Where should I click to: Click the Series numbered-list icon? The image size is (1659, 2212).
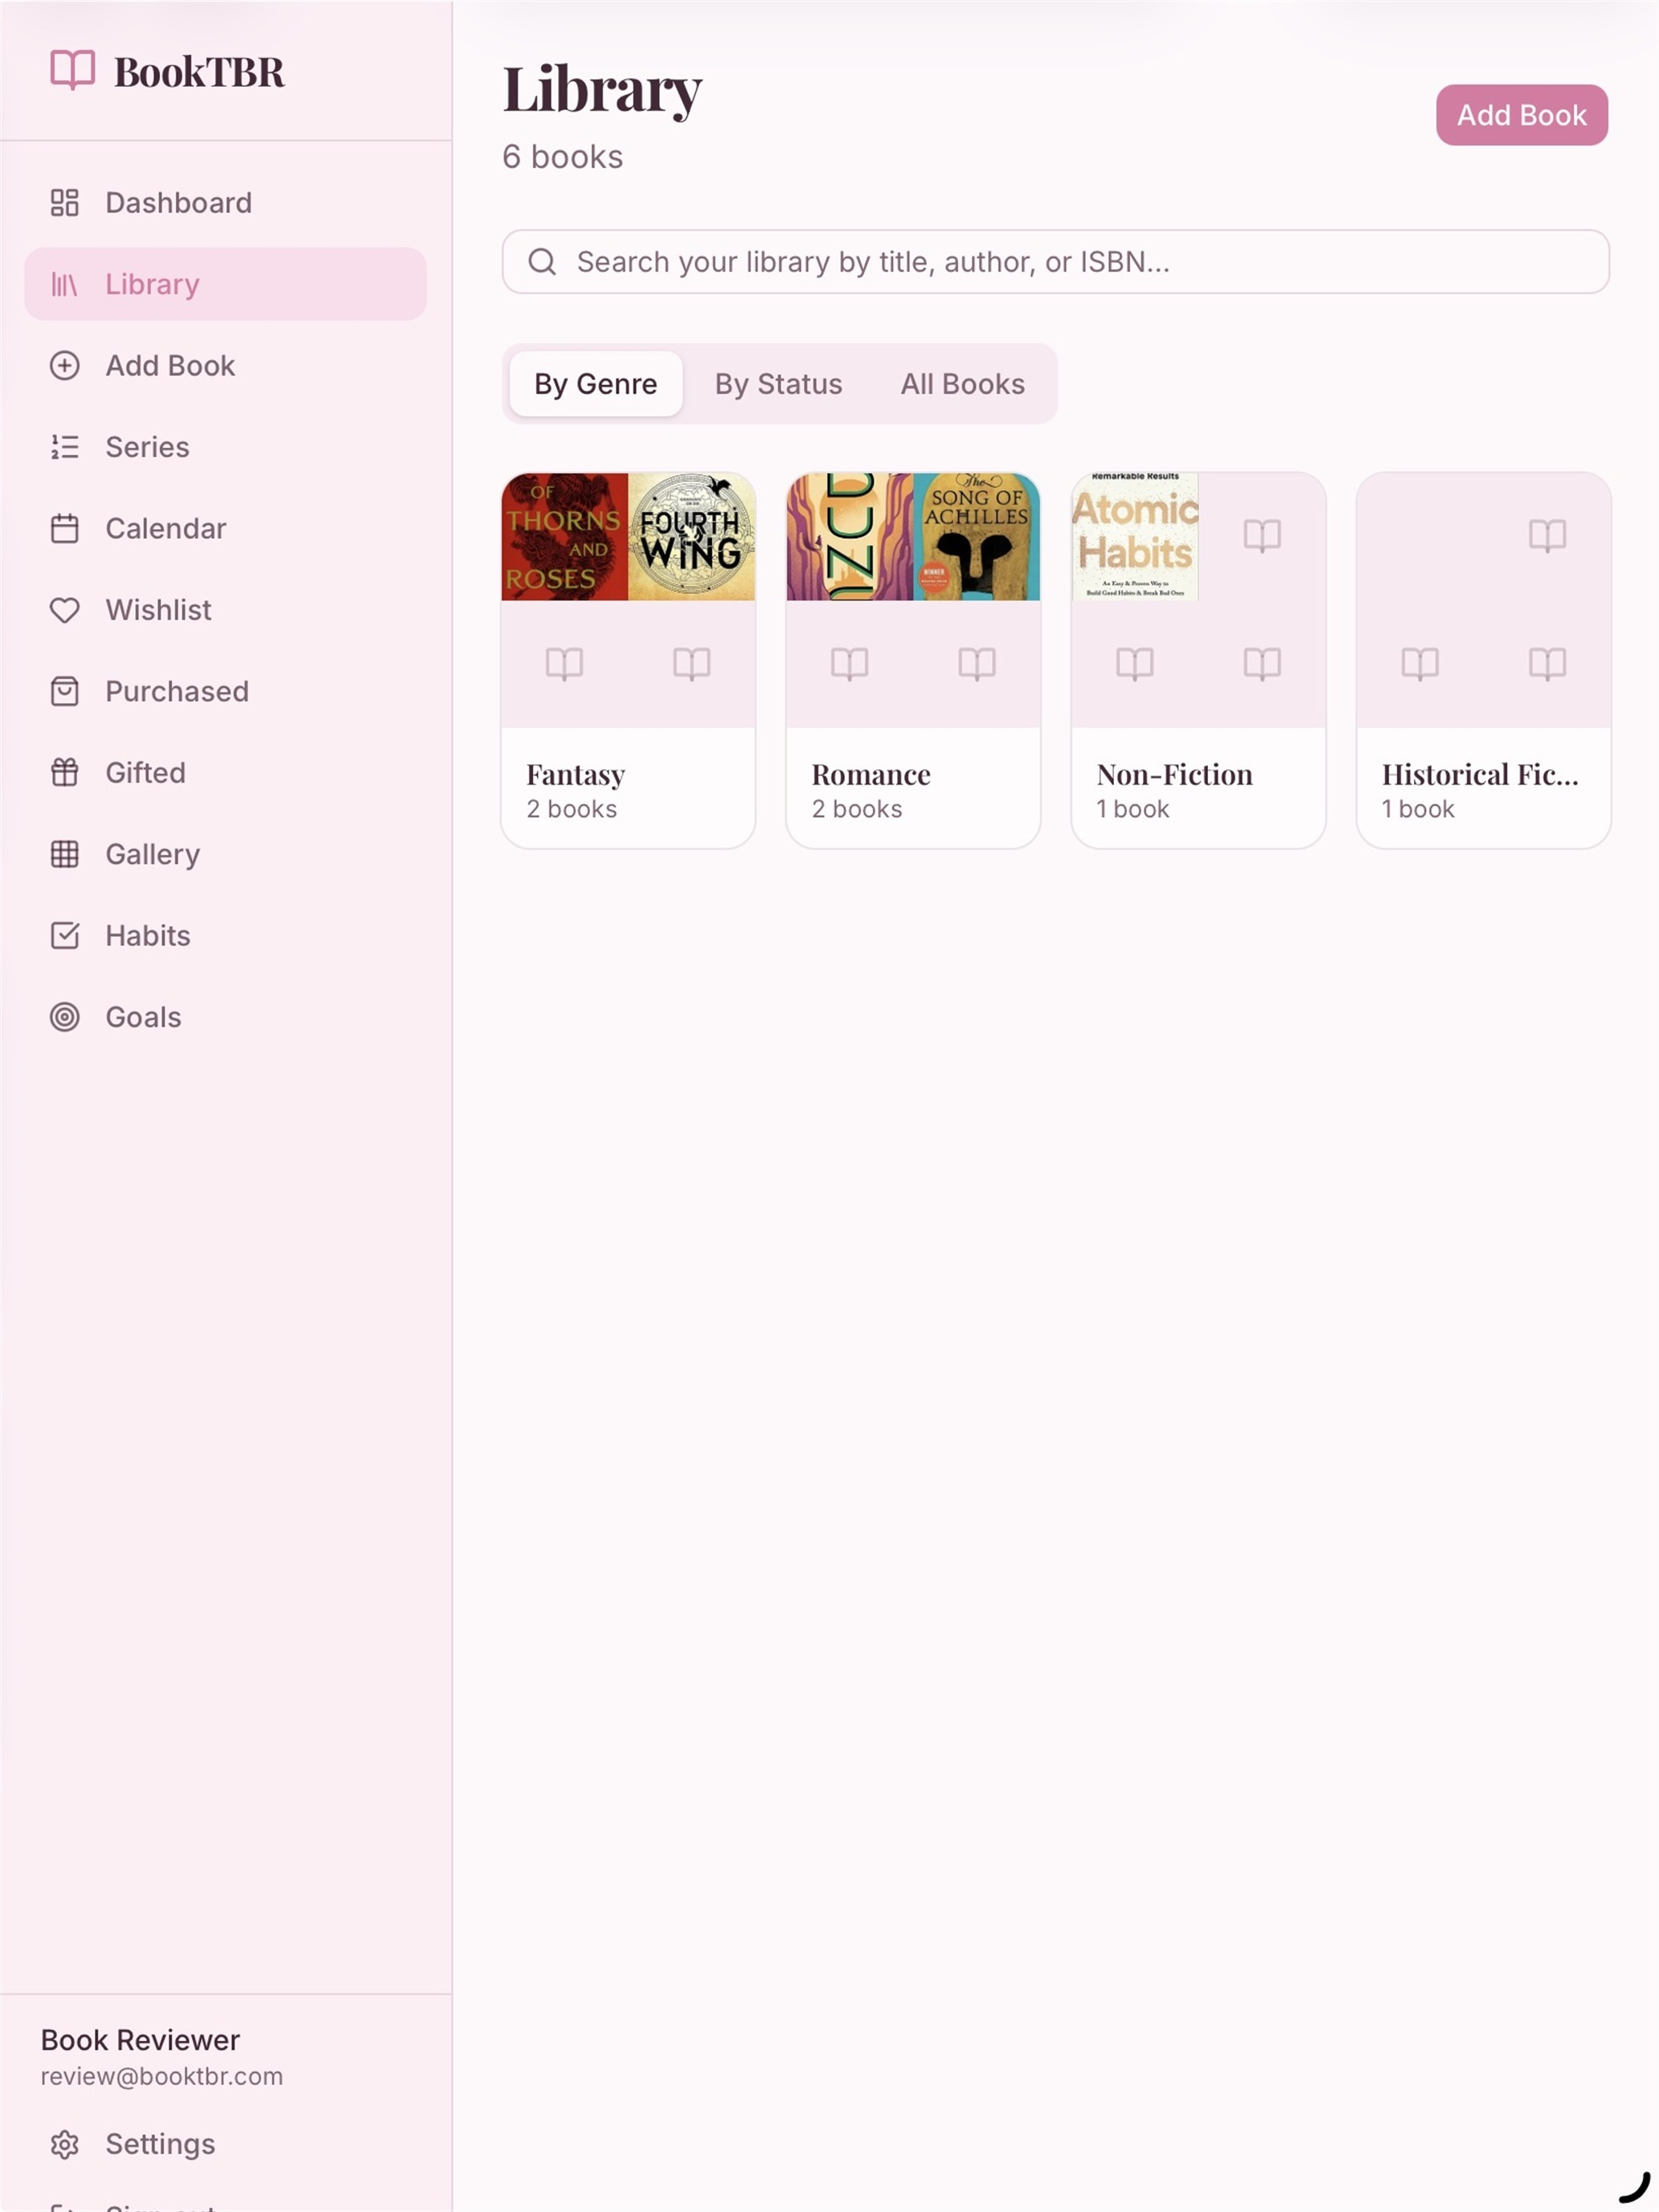64,447
